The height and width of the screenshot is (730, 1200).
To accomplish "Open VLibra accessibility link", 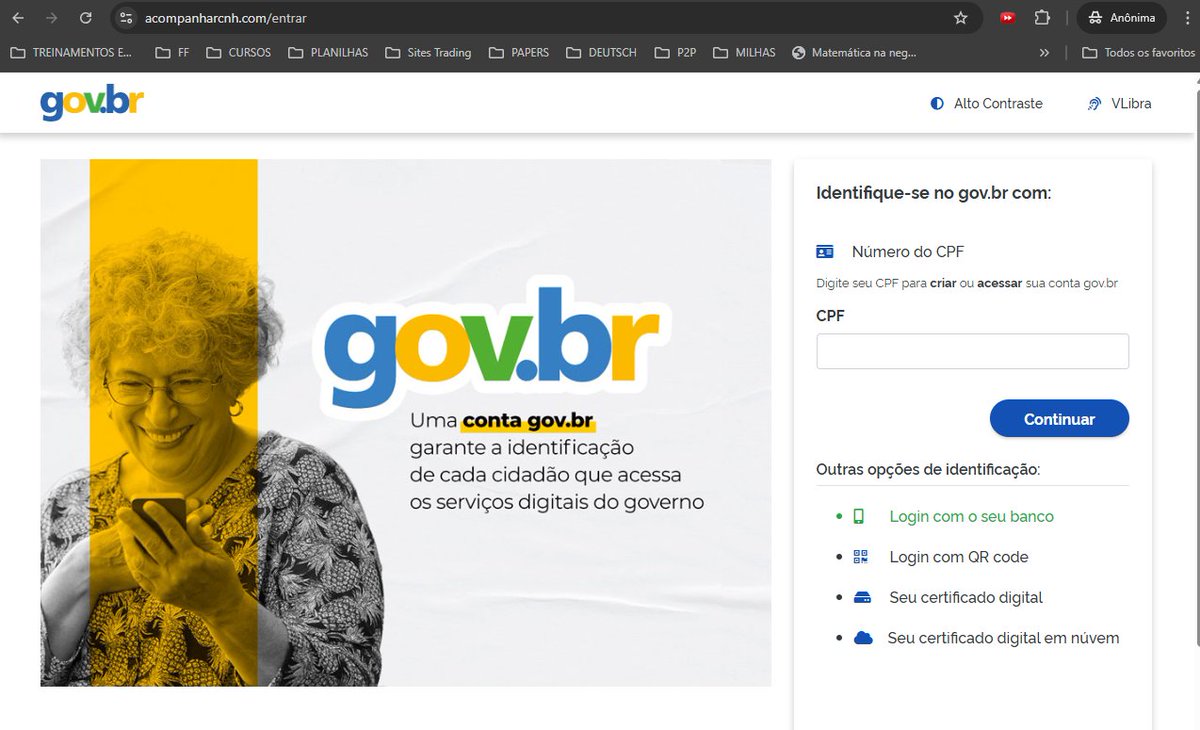I will point(1119,103).
